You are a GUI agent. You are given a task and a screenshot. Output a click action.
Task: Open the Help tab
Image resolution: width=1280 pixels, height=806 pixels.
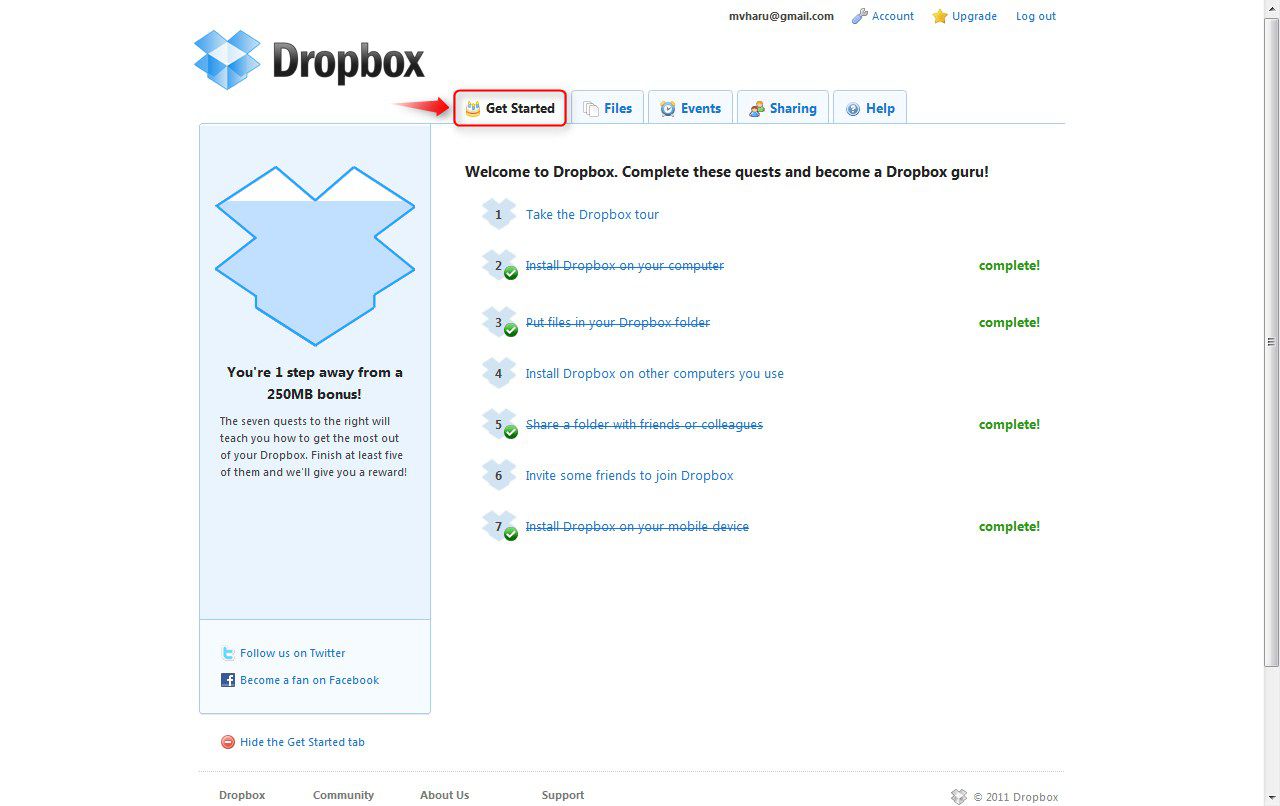click(x=870, y=108)
